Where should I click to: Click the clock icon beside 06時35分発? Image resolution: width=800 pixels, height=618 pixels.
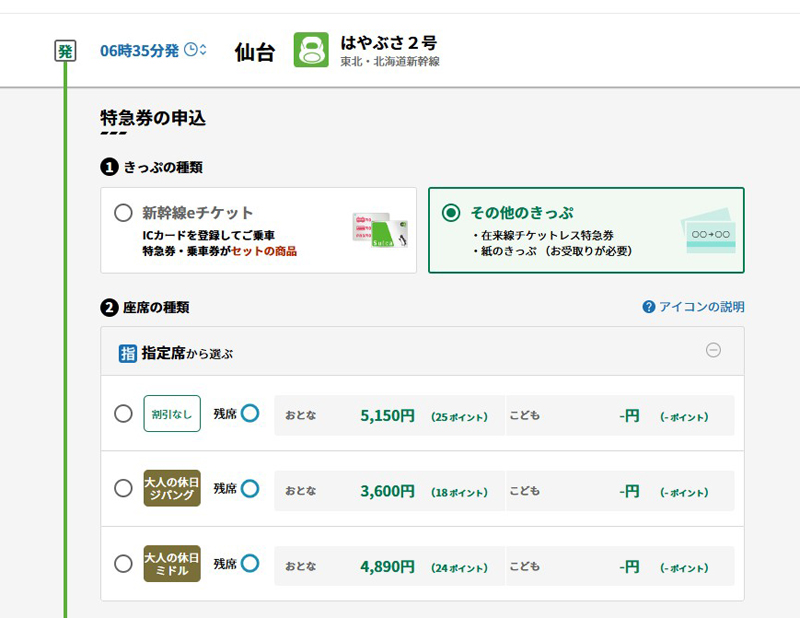click(x=195, y=50)
